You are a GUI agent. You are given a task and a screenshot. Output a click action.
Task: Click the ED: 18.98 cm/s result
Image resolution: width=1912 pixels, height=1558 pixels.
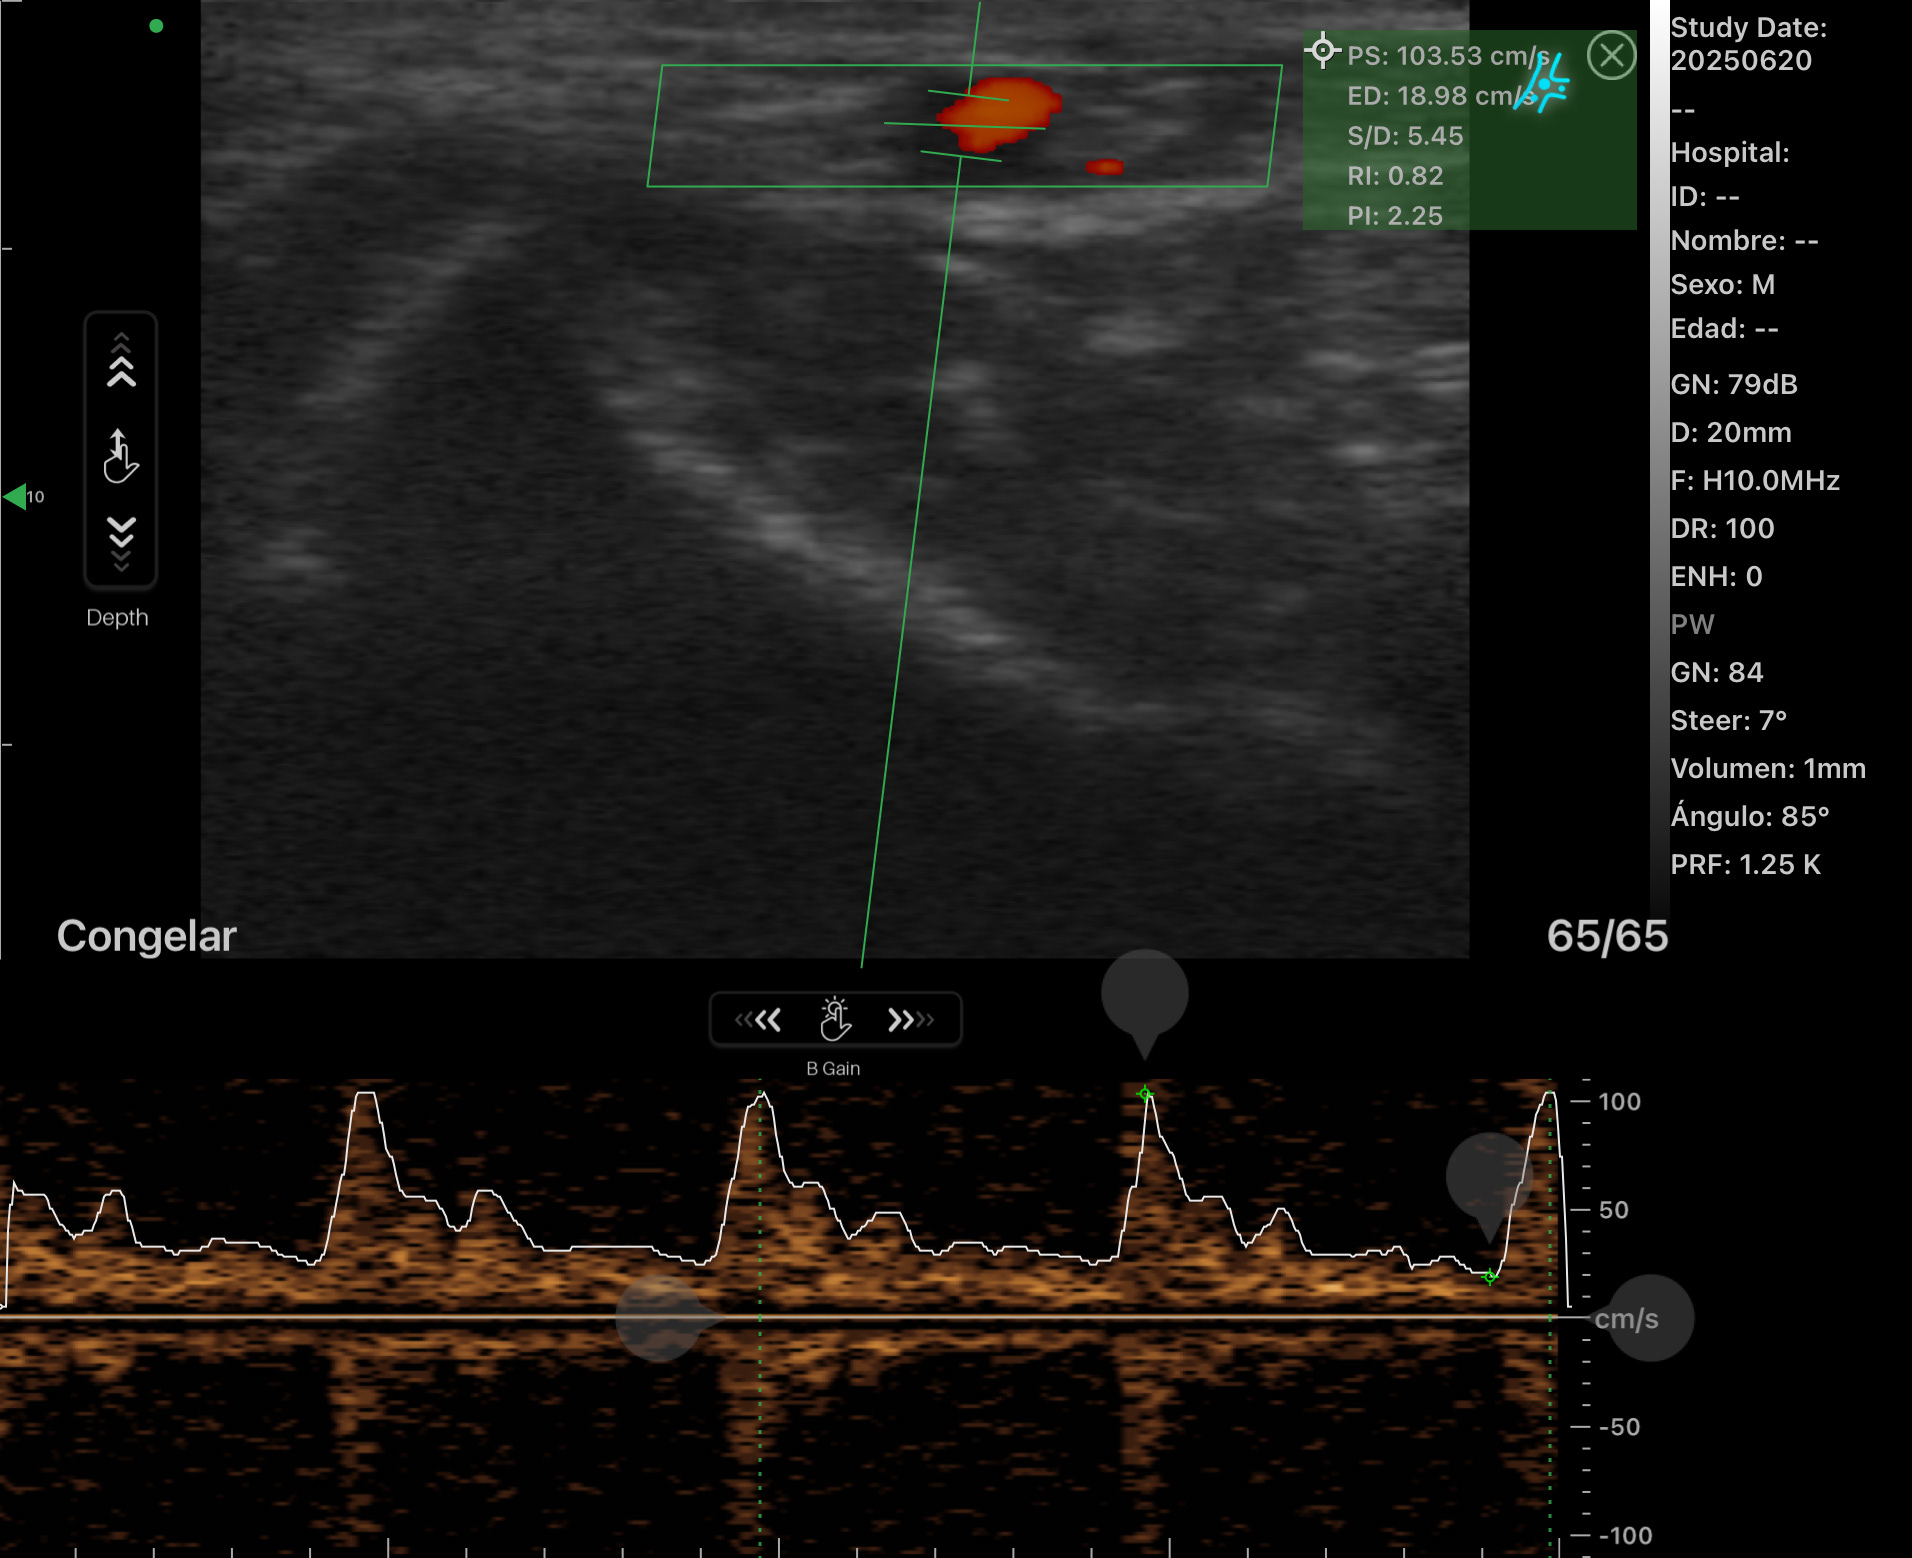coord(1441,96)
